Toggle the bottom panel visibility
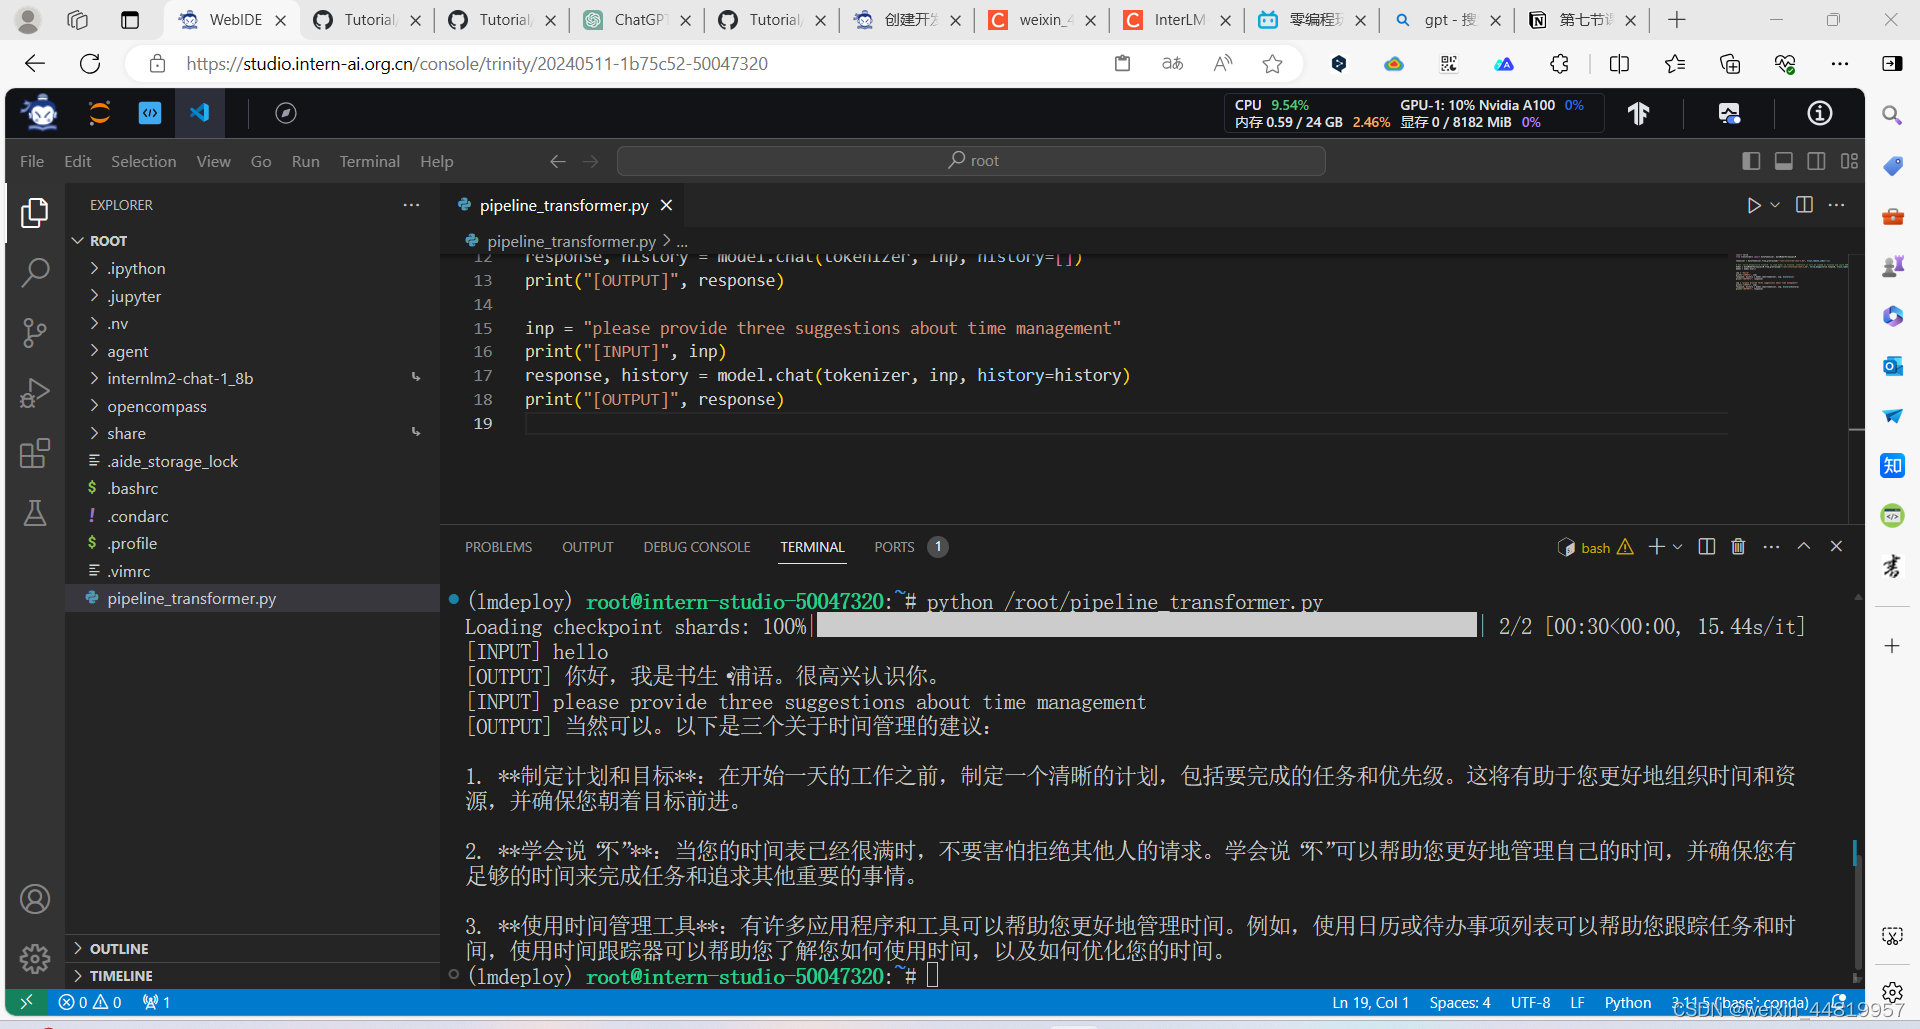The image size is (1920, 1029). tap(1784, 160)
